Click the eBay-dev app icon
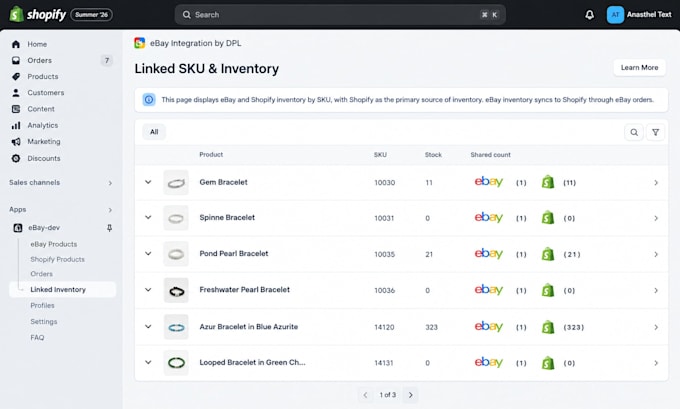680x409 pixels. coord(18,228)
